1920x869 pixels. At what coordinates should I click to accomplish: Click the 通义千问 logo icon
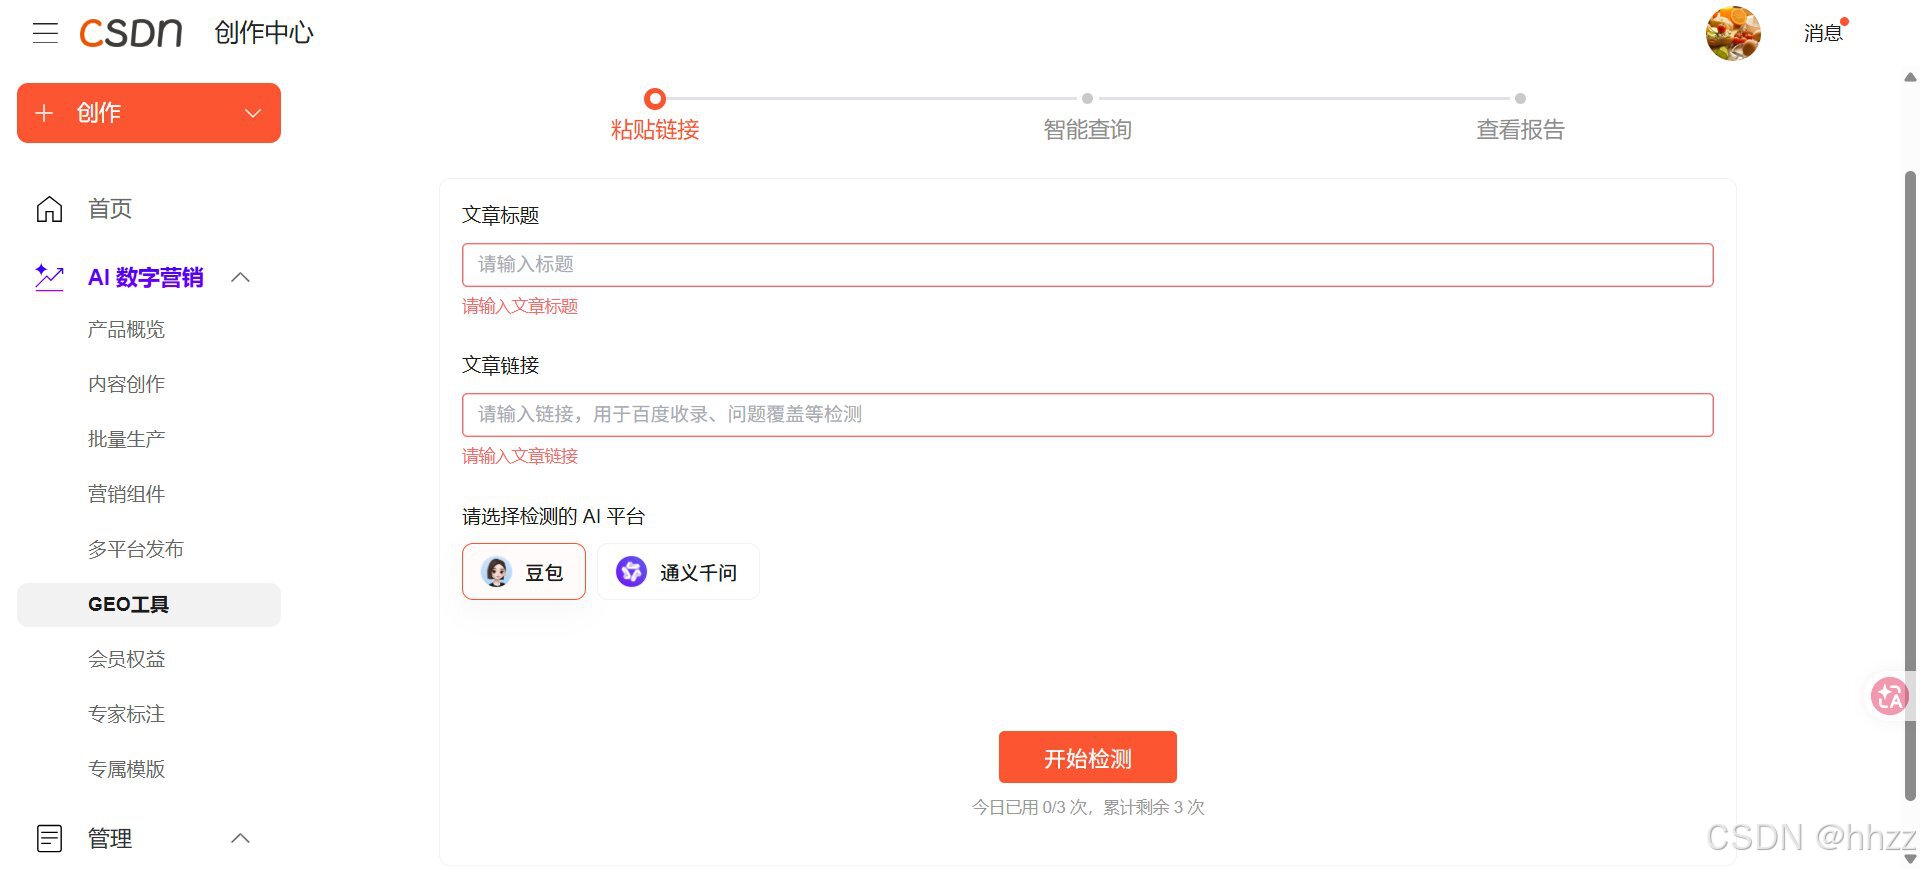631,572
